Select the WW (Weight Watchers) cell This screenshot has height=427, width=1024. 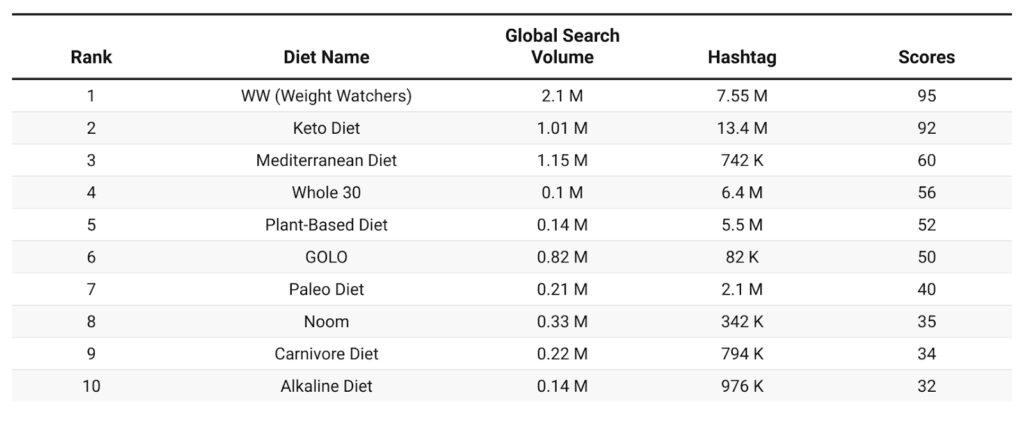[326, 97]
